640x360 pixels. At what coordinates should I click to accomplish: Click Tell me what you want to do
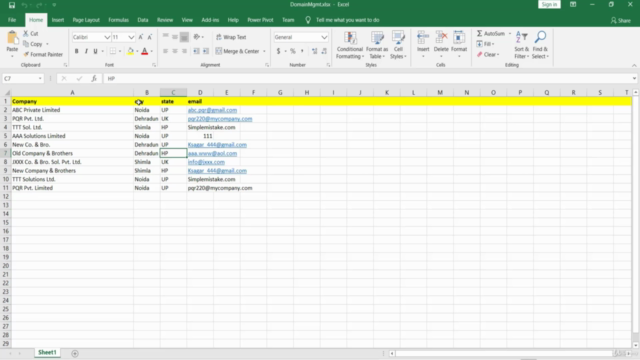pyautogui.click(x=347, y=20)
